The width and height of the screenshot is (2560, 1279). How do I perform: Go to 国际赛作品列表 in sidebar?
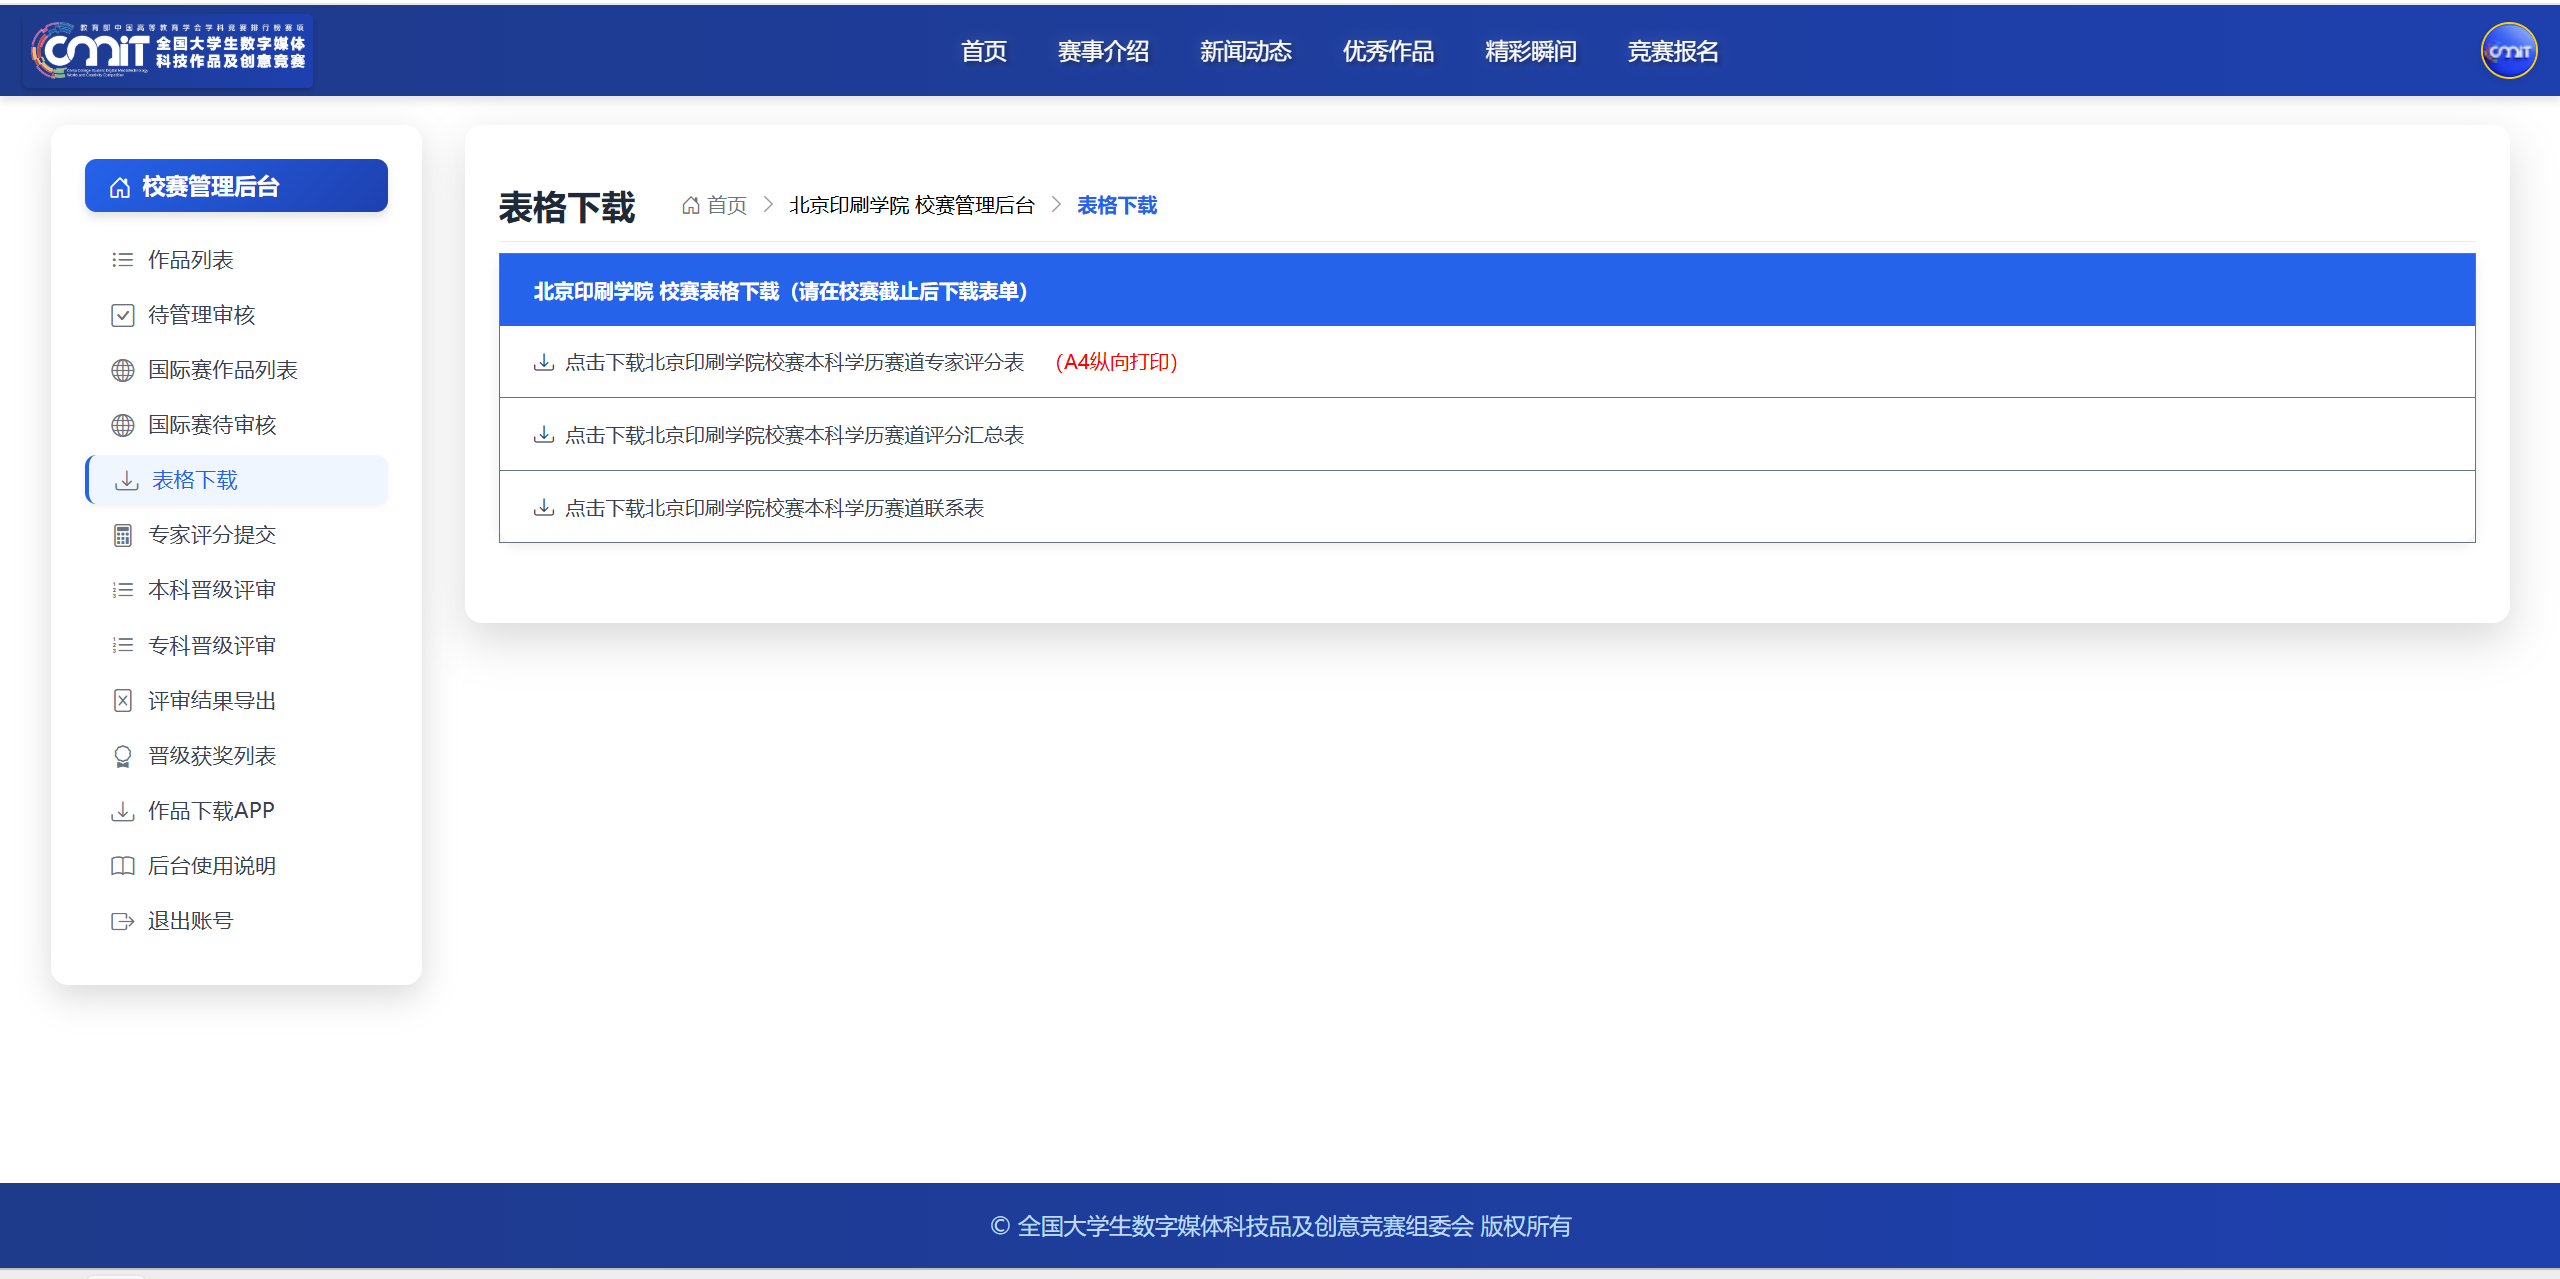(236, 370)
